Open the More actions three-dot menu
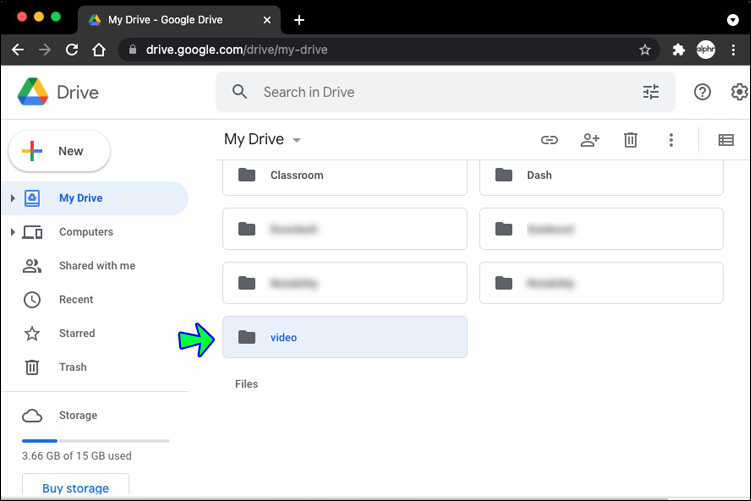Screen dimensions: 751x501 [x=671, y=140]
